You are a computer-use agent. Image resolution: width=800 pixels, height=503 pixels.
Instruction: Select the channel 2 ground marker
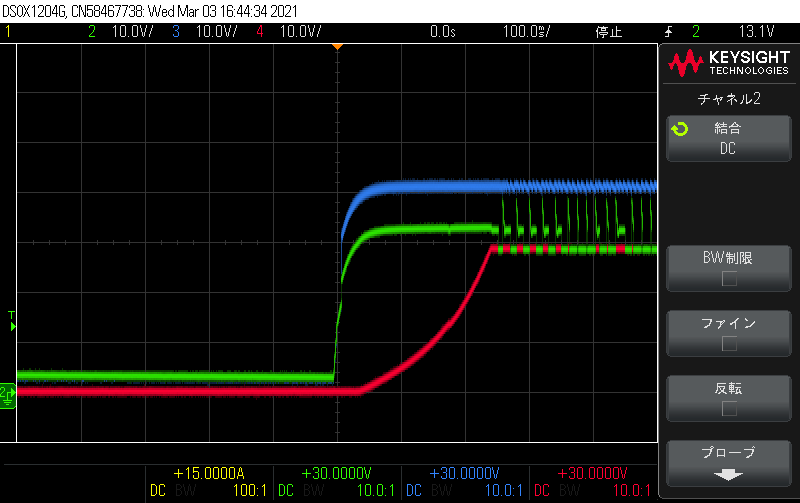(x=8, y=396)
